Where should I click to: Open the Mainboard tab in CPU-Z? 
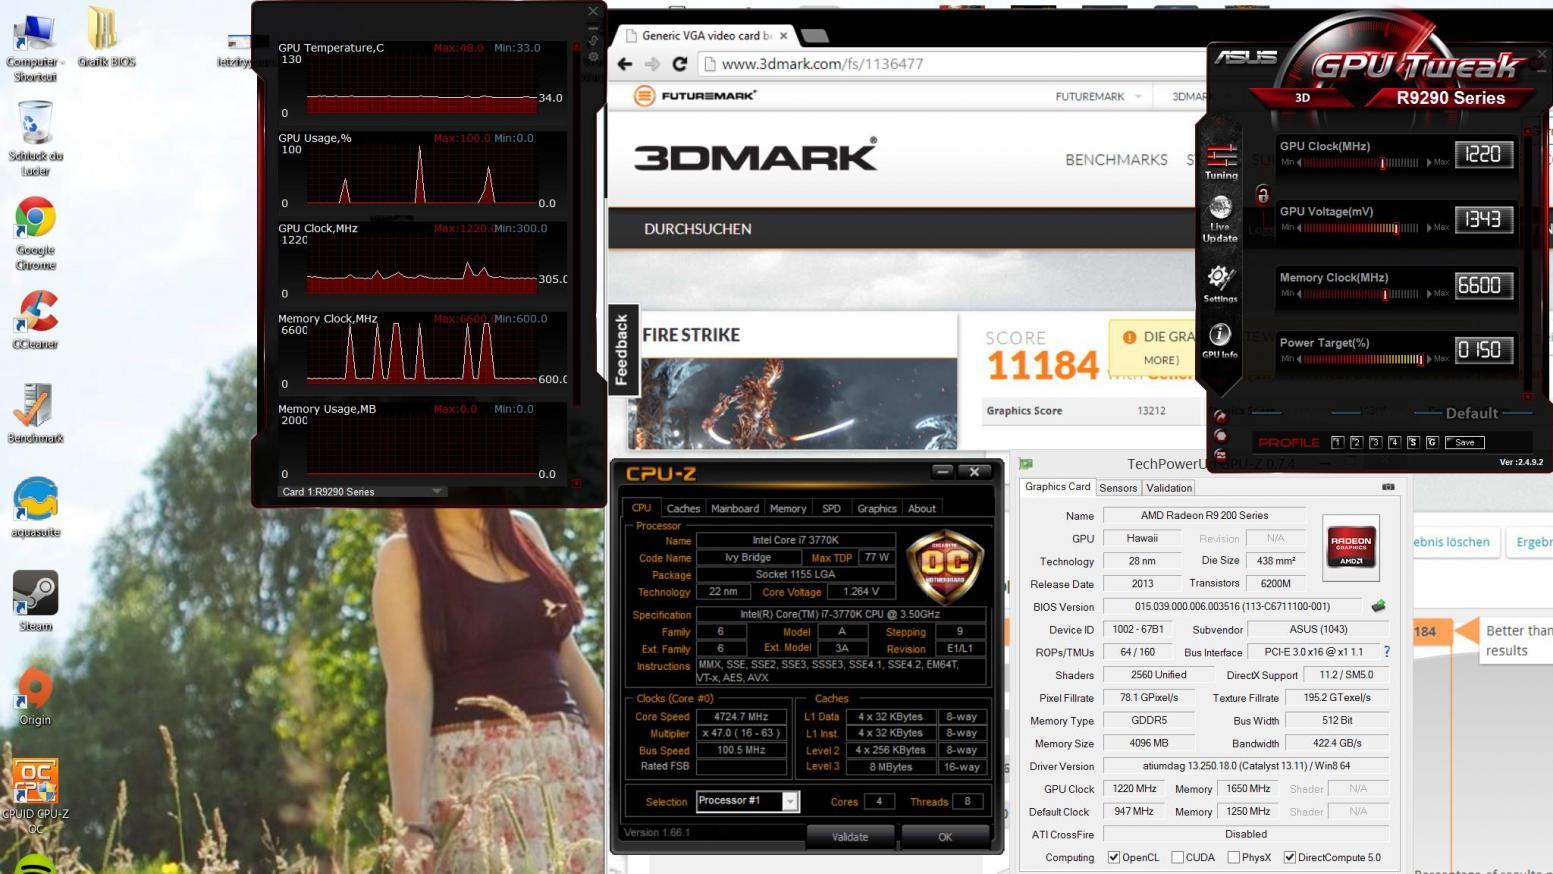point(735,508)
